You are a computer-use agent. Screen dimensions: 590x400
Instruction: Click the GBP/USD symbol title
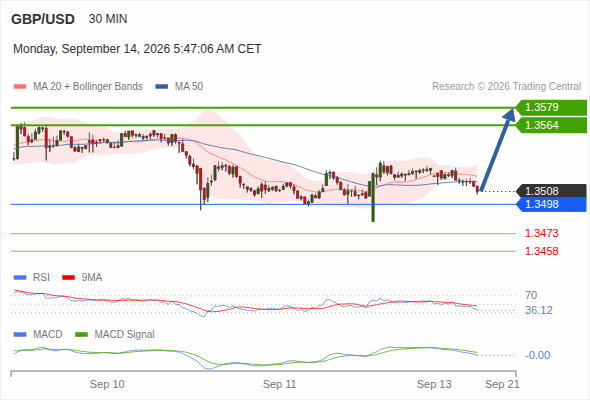43,19
